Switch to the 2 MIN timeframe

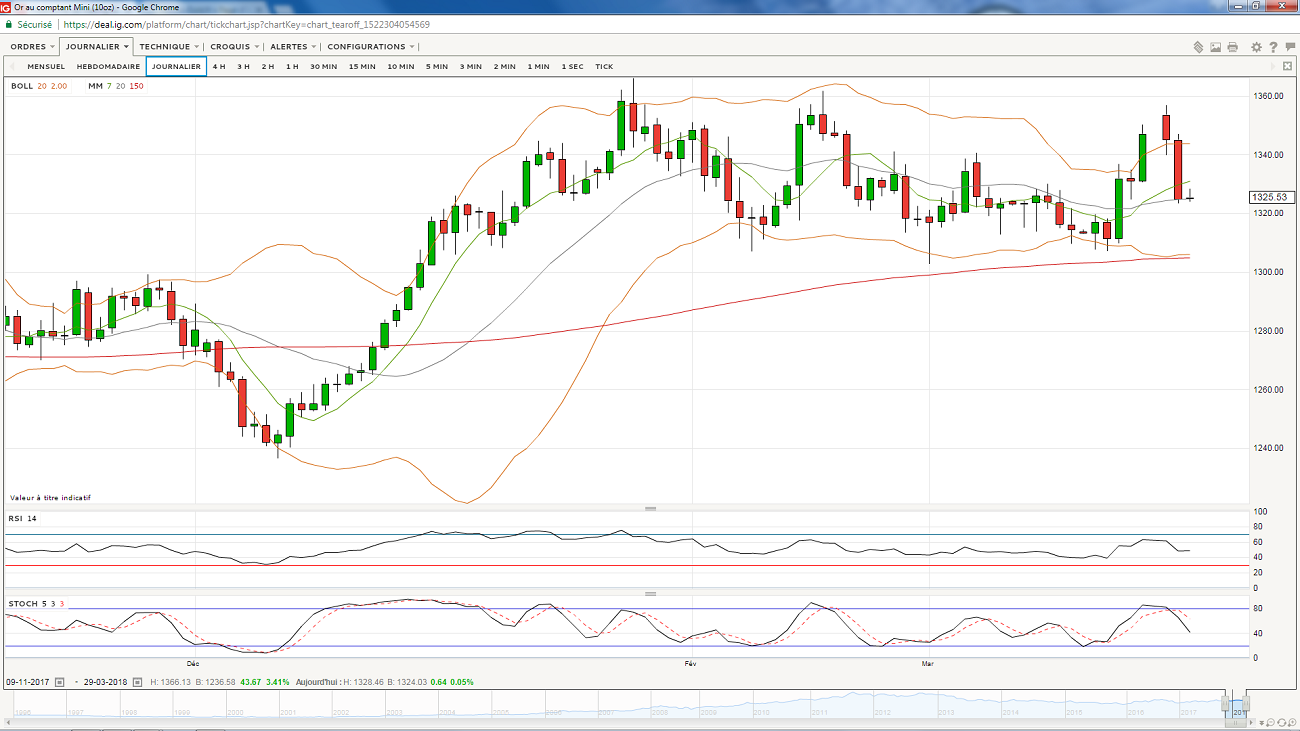(504, 67)
